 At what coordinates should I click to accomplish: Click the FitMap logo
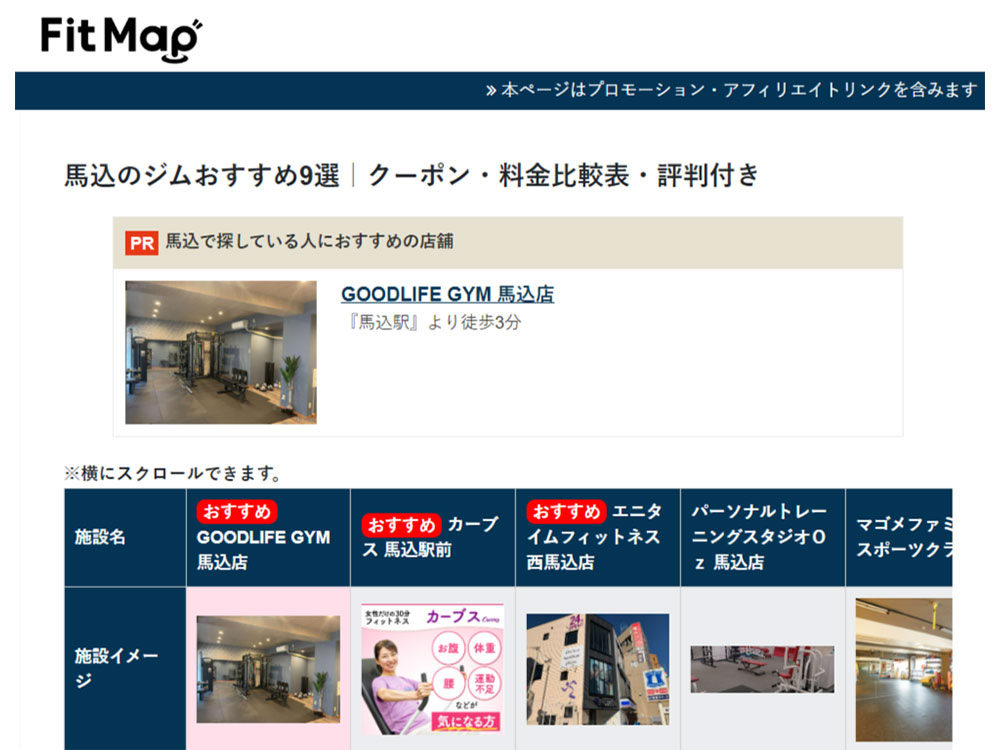click(120, 38)
